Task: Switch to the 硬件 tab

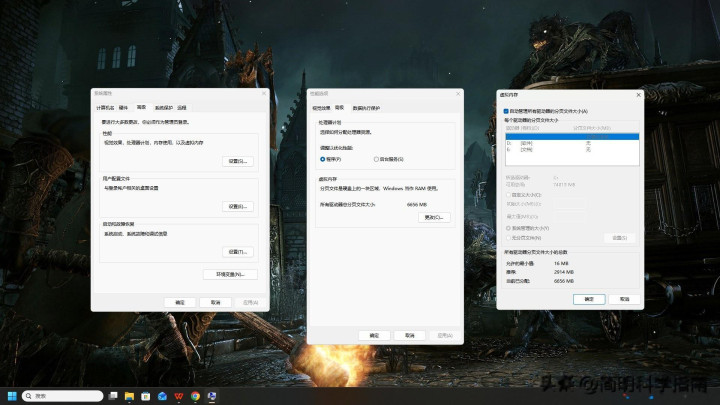Action: (x=124, y=106)
